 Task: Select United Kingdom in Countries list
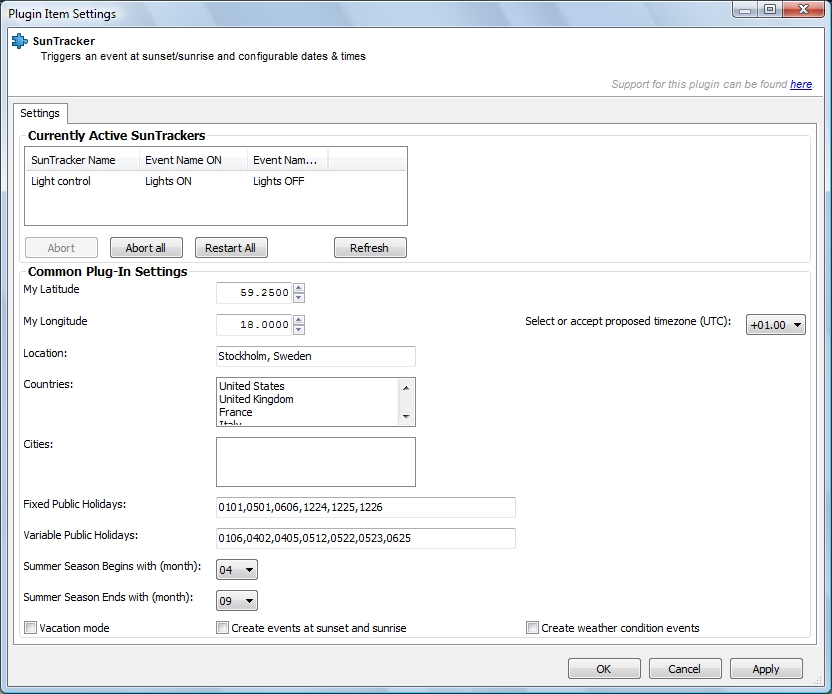256,399
